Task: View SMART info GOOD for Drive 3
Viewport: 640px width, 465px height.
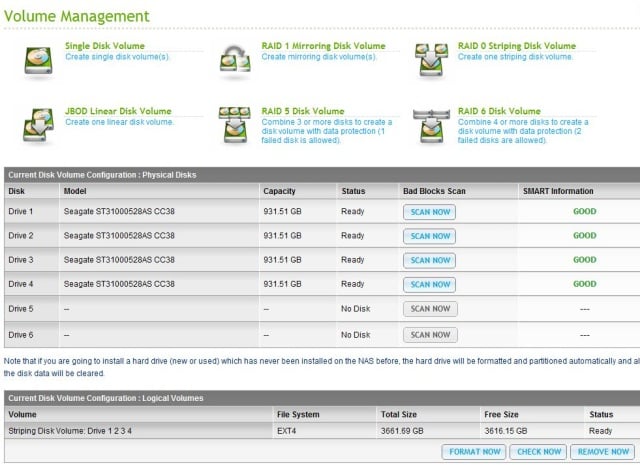Action: coord(584,260)
